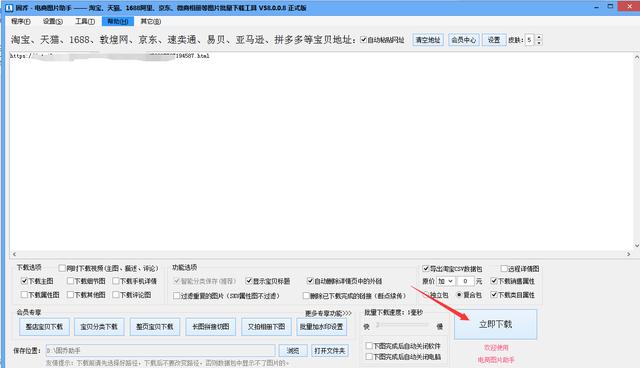The width and height of the screenshot is (640, 368).
Task: Enable the 远程详情图 checkbox
Action: pos(504,268)
